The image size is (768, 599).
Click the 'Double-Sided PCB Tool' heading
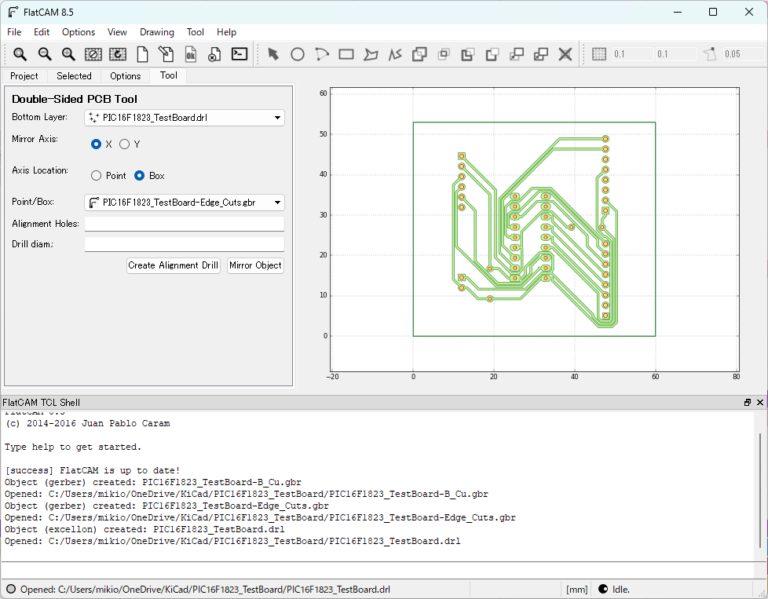pyautogui.click(x=74, y=99)
